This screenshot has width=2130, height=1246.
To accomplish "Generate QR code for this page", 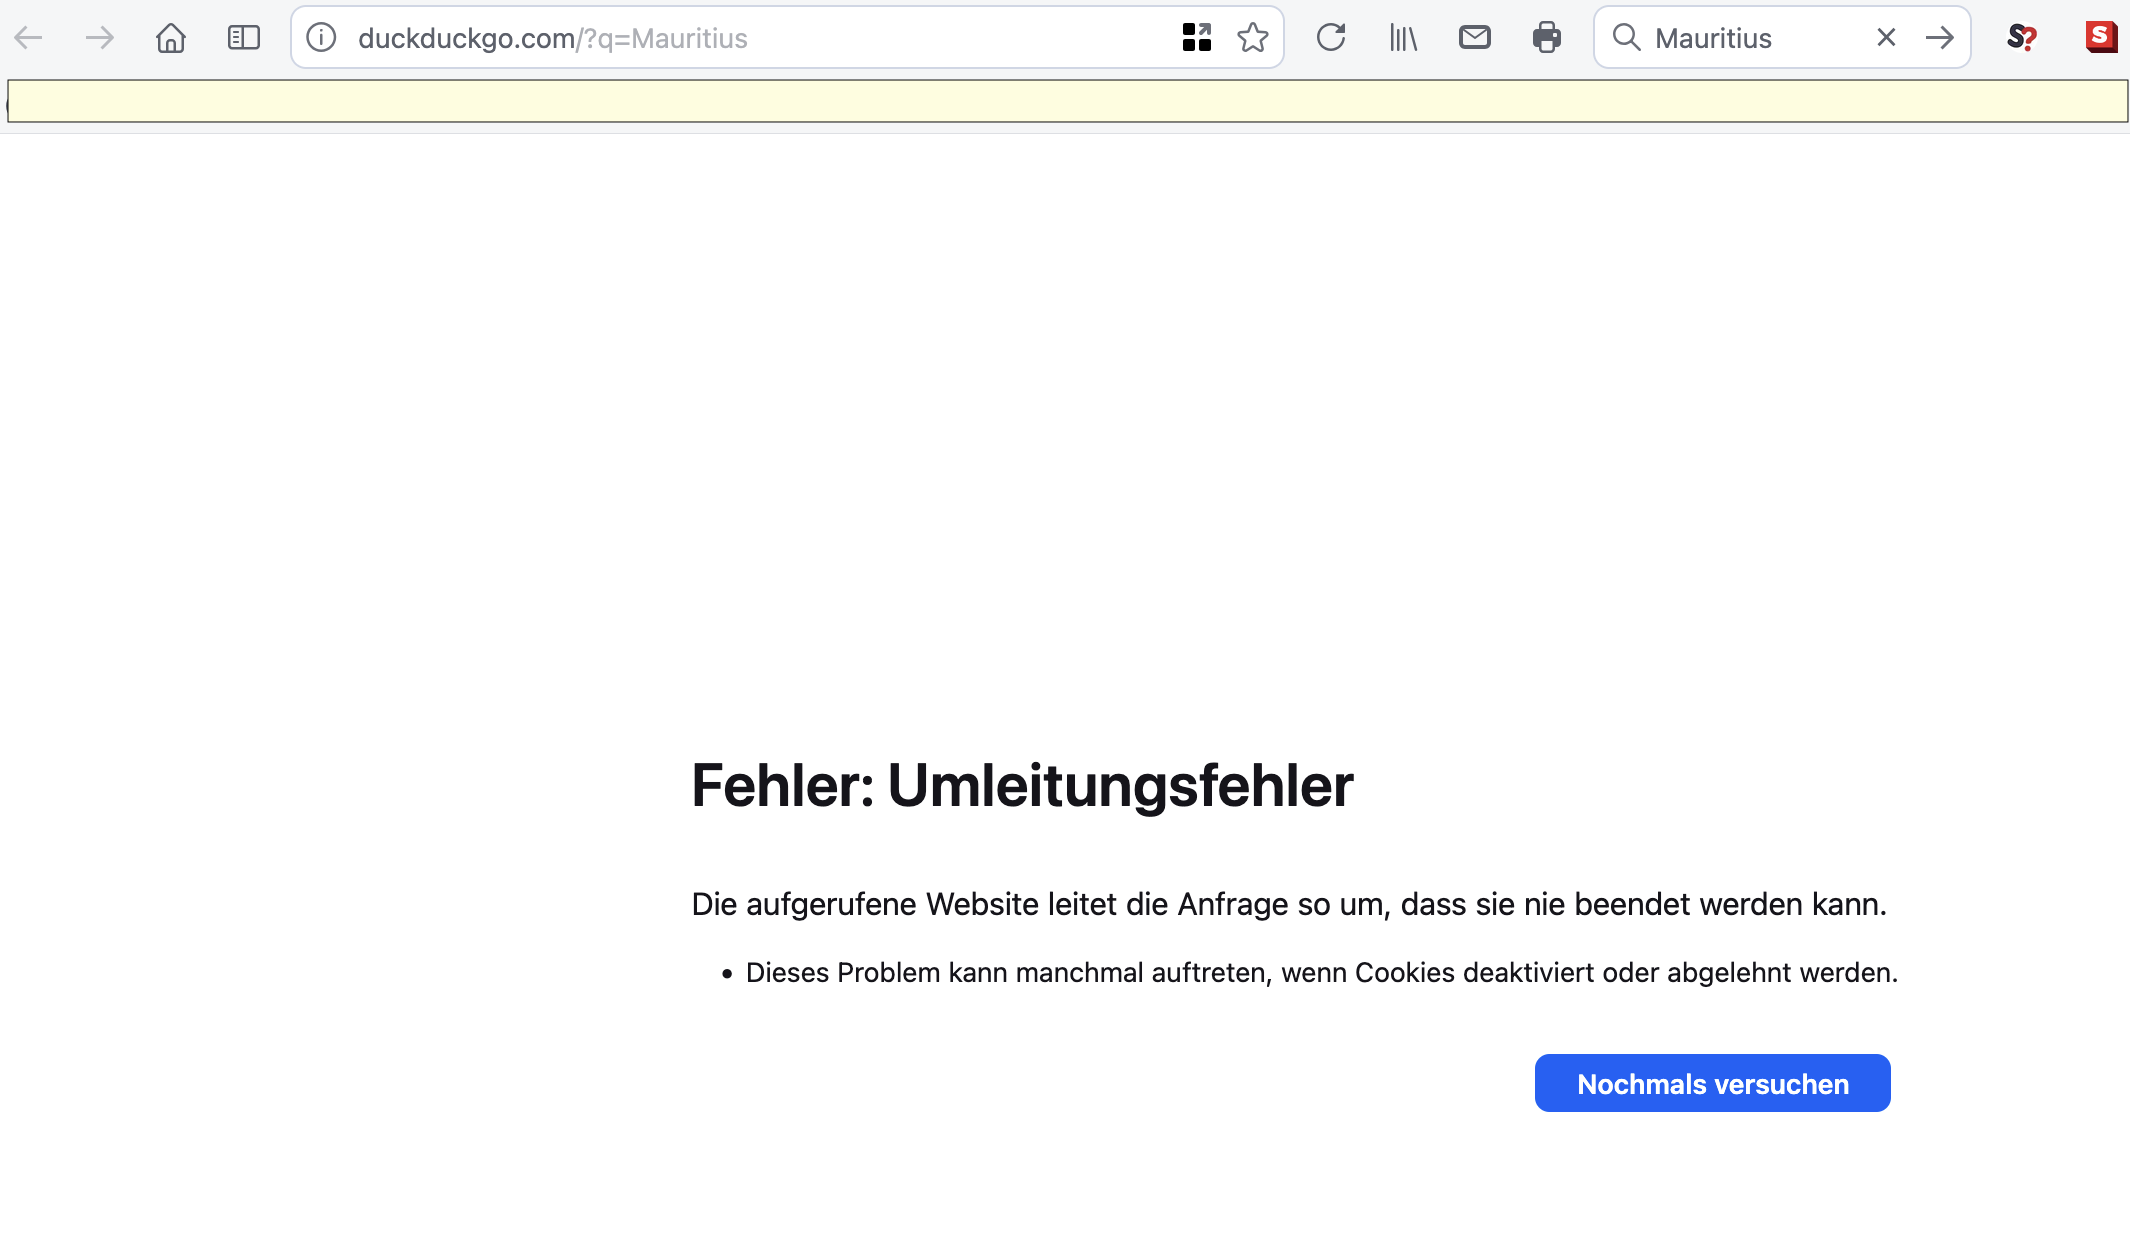I will pyautogui.click(x=1196, y=38).
